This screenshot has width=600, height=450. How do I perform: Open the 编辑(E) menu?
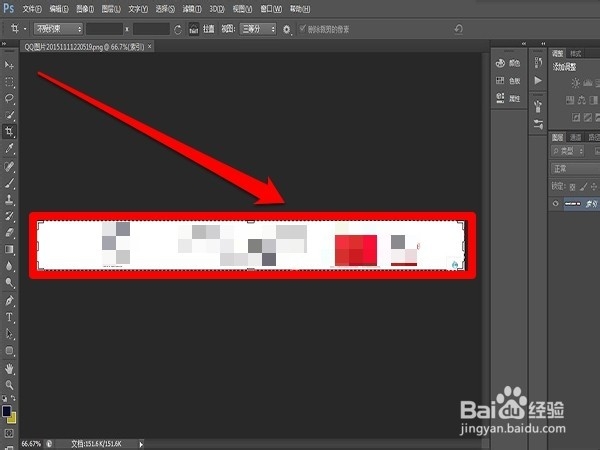point(59,9)
